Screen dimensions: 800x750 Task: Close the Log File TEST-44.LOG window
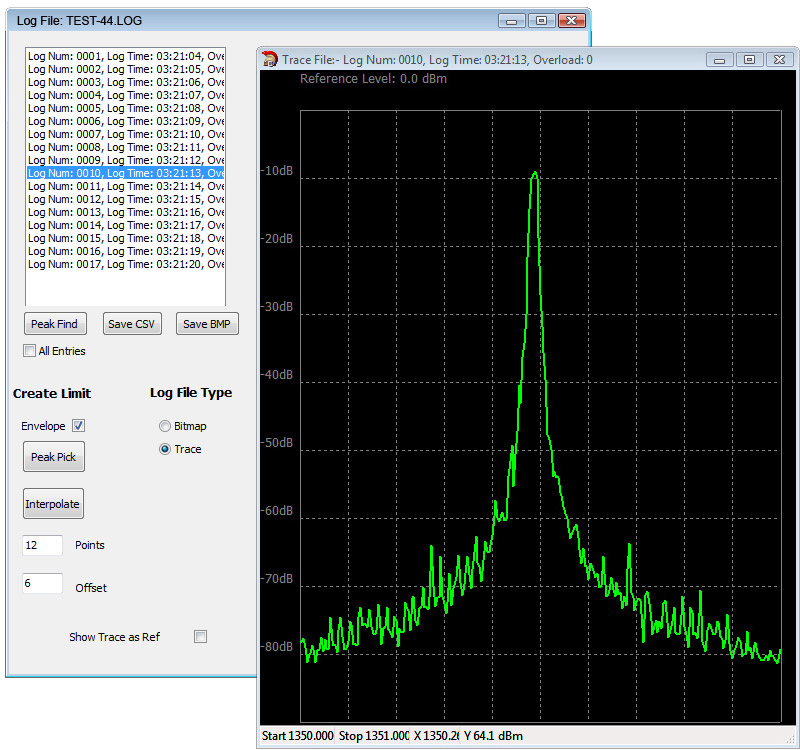571,20
